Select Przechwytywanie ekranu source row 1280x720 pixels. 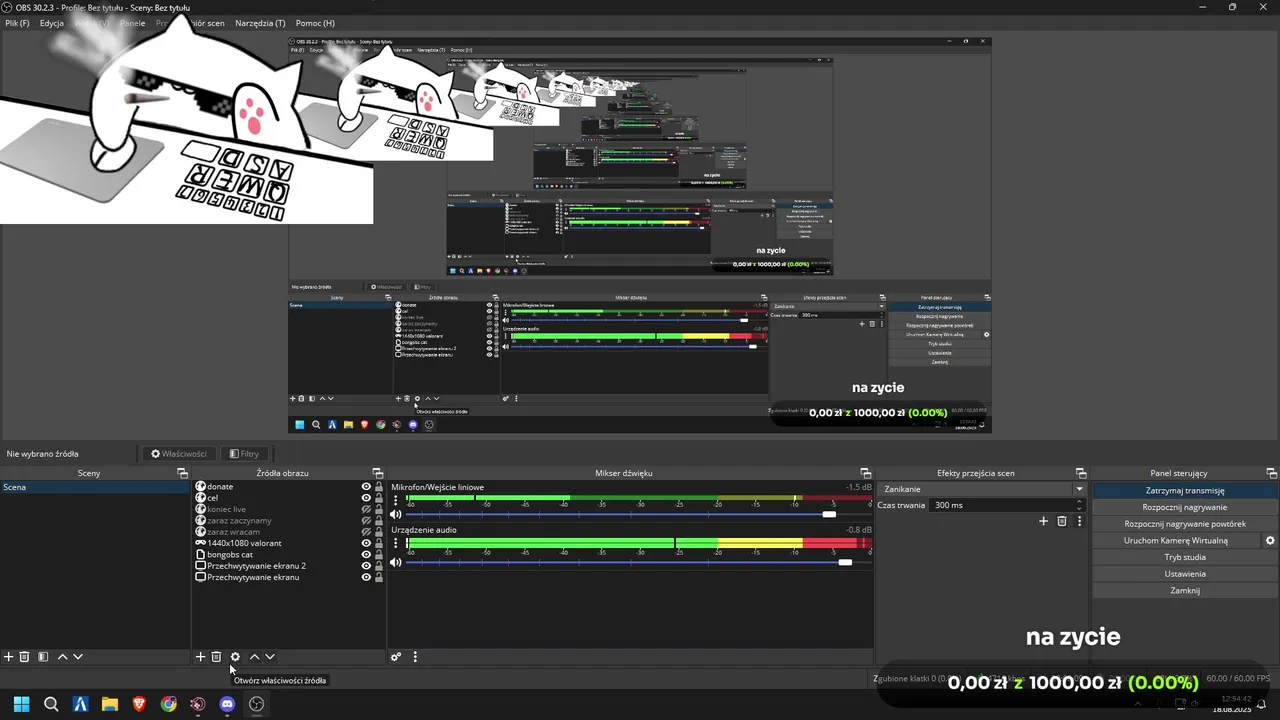[x=290, y=577]
